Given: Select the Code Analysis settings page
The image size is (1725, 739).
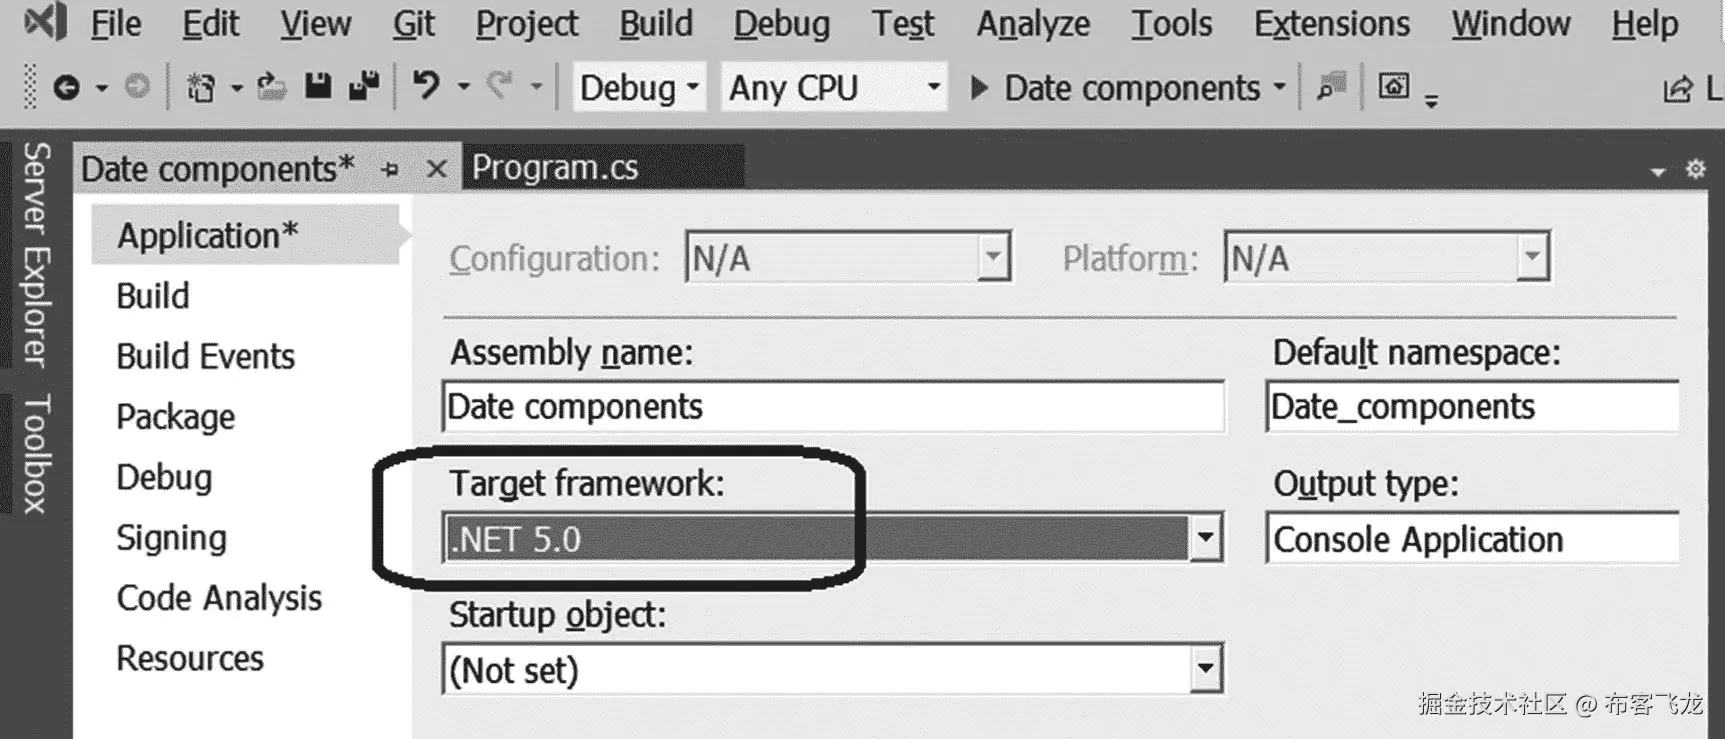Looking at the screenshot, I should tap(219, 598).
